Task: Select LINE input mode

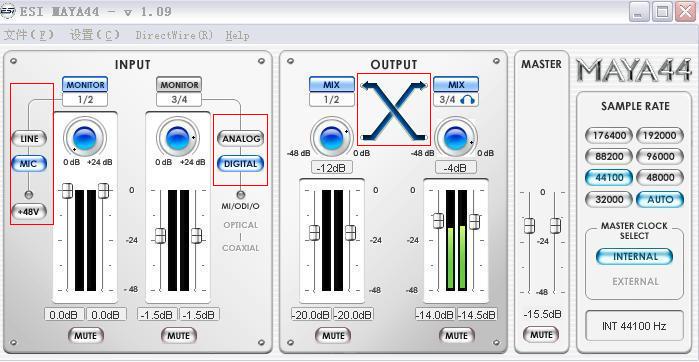Action: (x=29, y=139)
